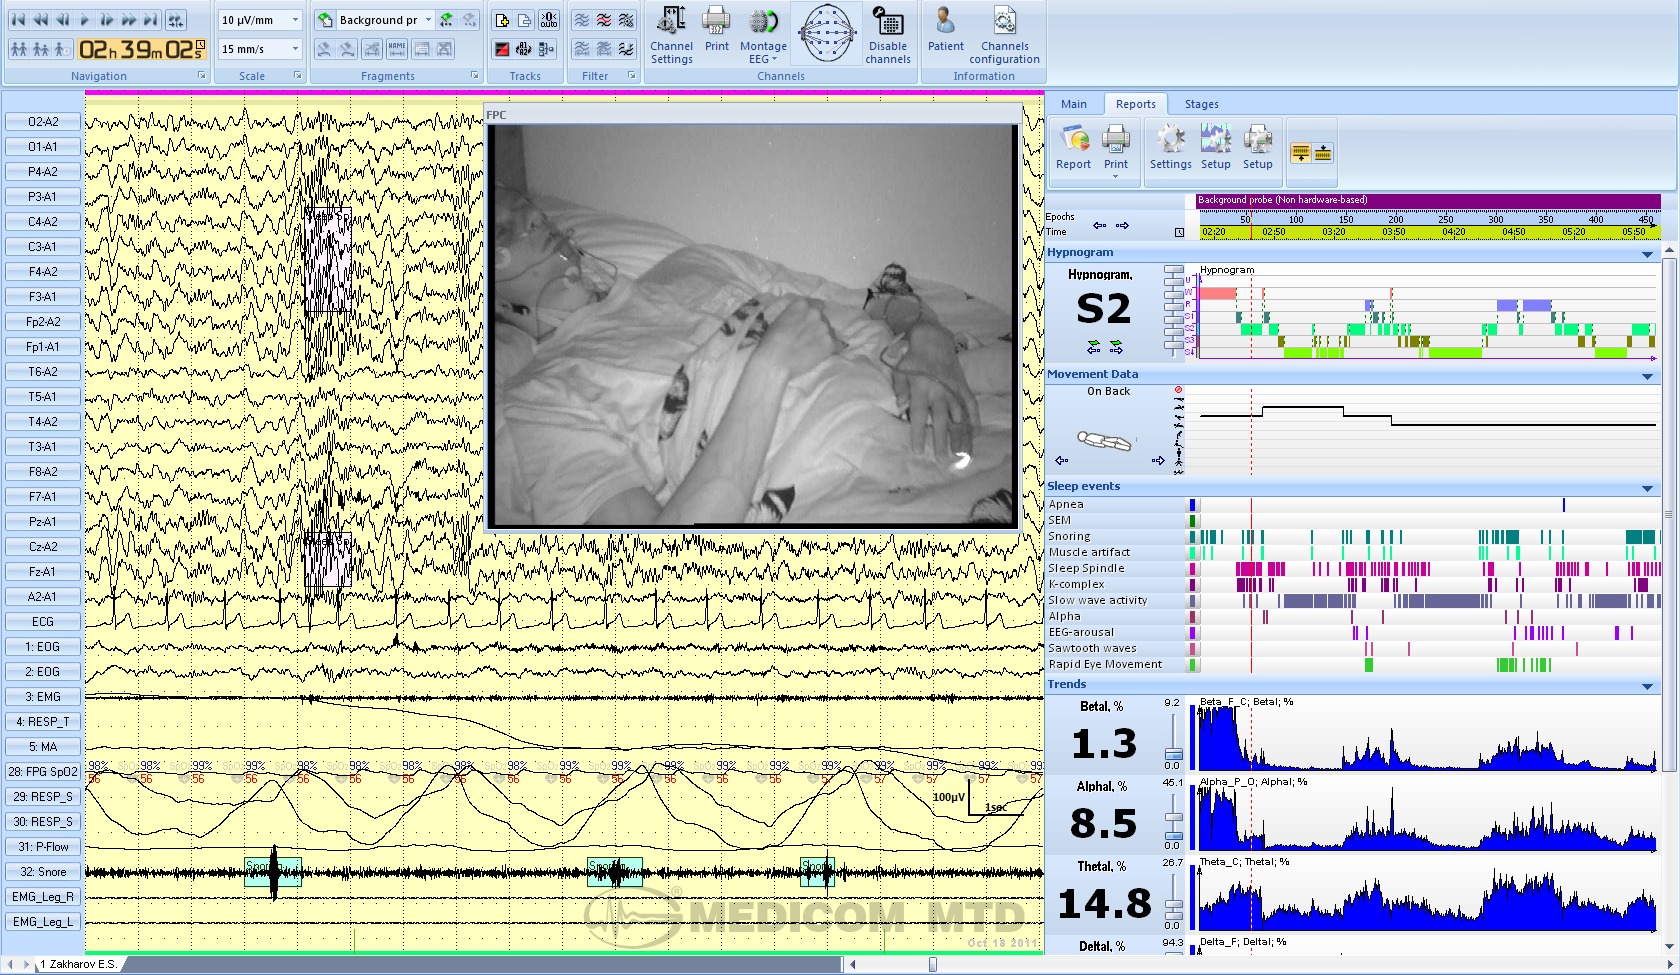Viewport: 1680px width, 975px height.
Task: Open Settings gear in the Reports panel
Action: click(1170, 148)
